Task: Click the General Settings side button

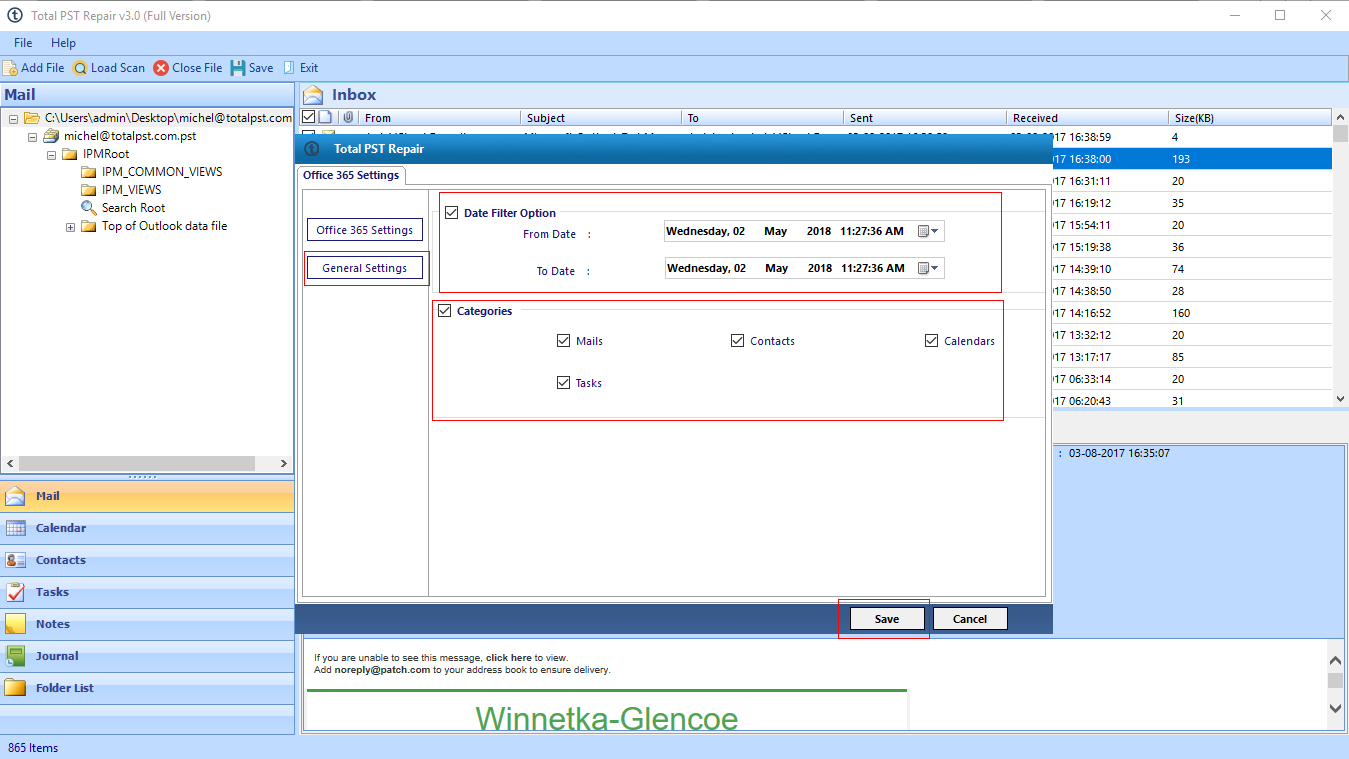Action: (x=365, y=268)
